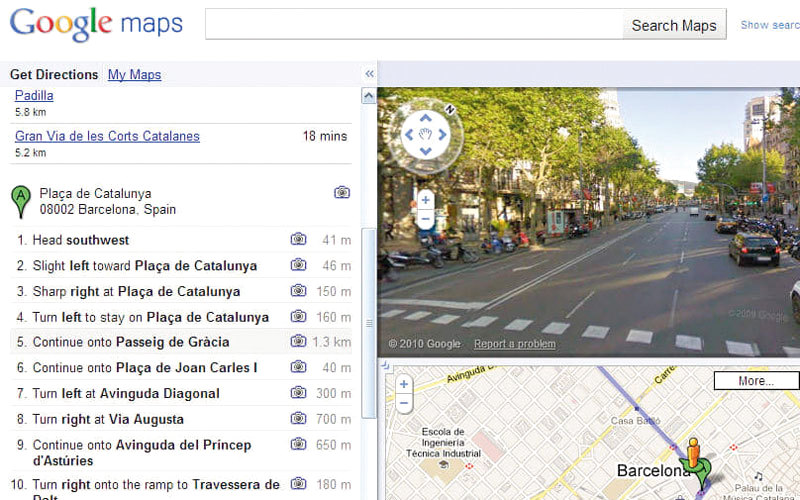Viewport: 800px width, 500px height.
Task: Click camera icon next to Plaça de Catalunya address
Action: (342, 192)
